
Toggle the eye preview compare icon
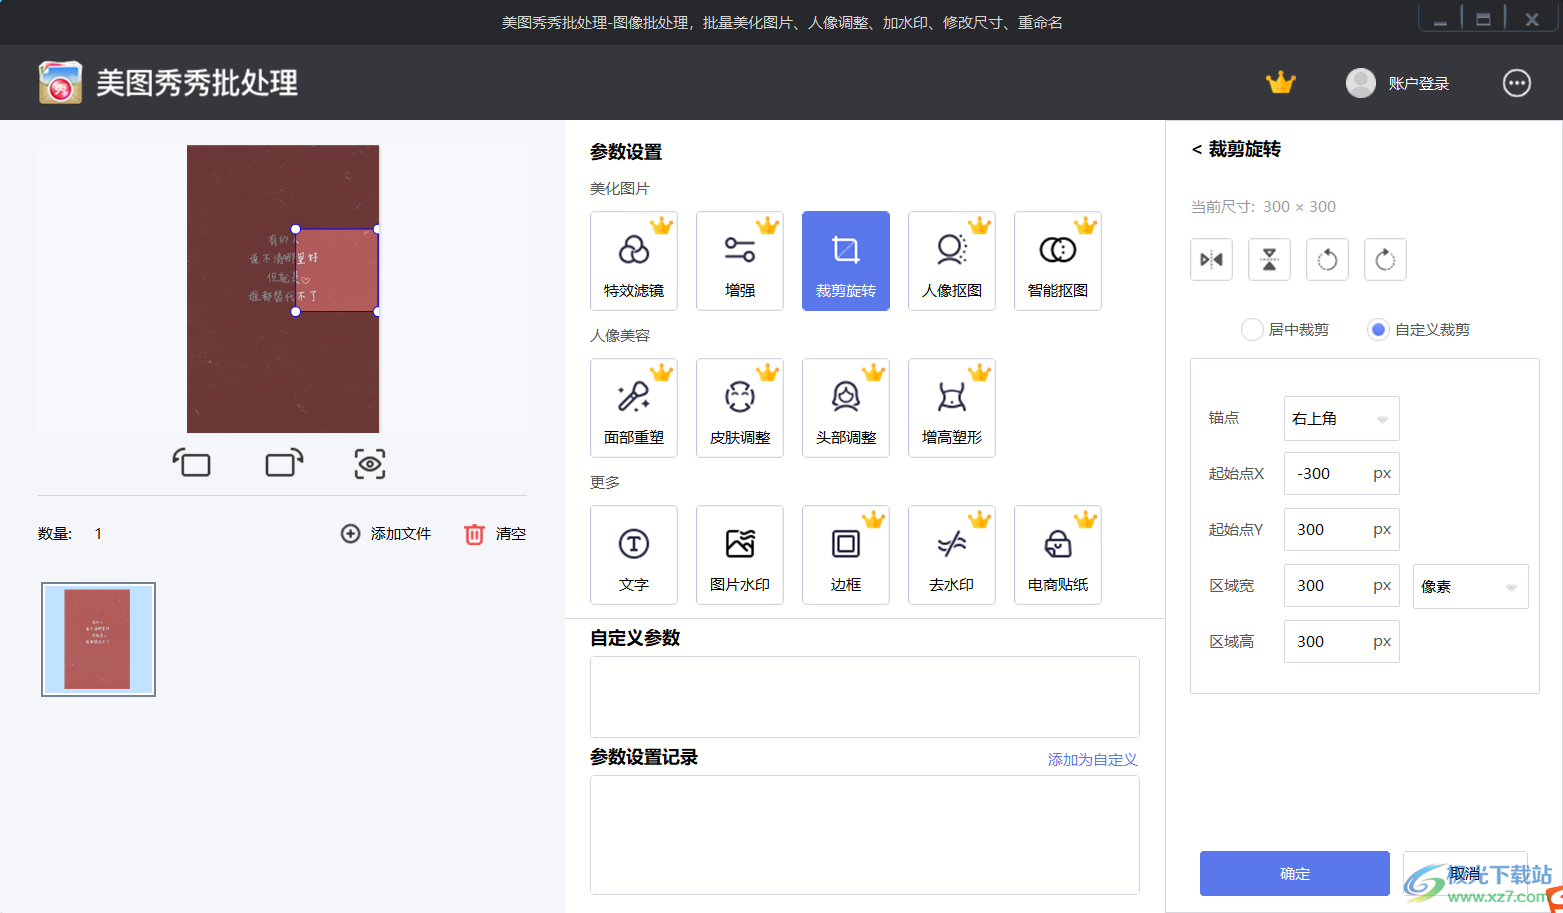pos(370,464)
